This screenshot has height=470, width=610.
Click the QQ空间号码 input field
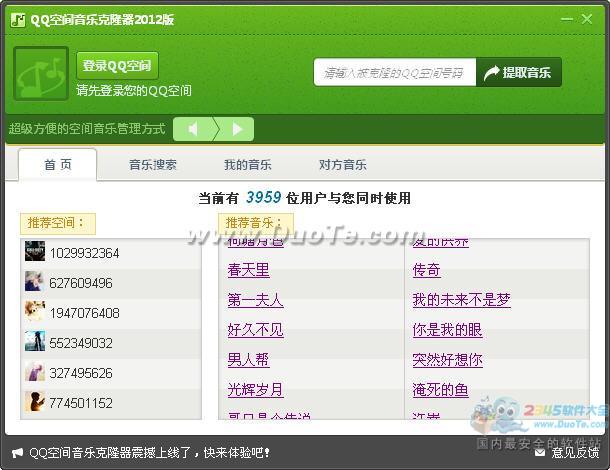coord(394,72)
